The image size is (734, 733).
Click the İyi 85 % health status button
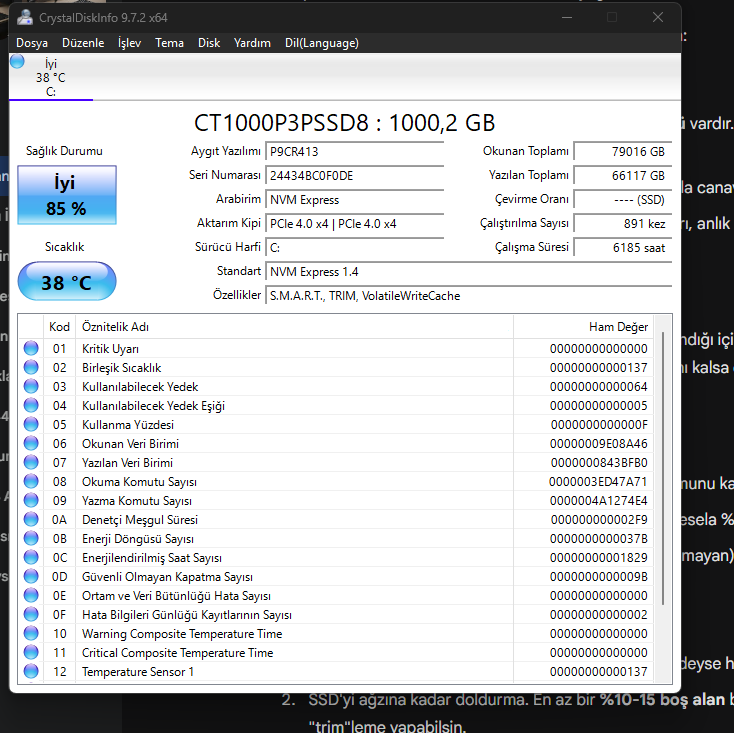click(x=67, y=195)
